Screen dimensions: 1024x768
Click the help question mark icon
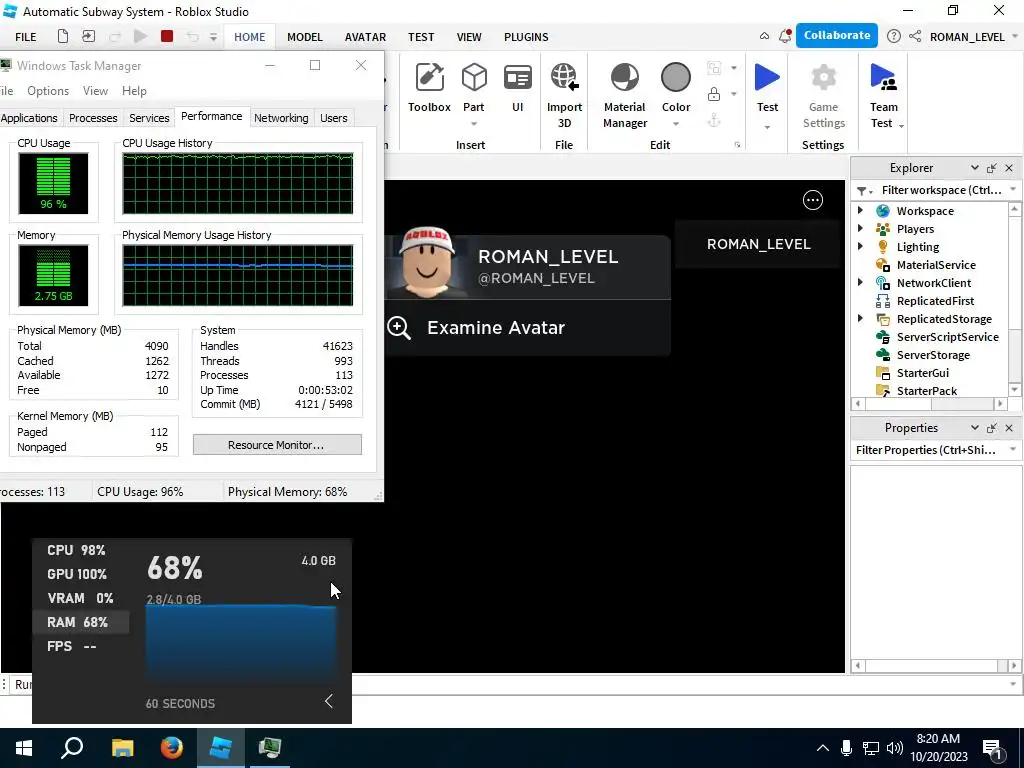[x=893, y=37]
